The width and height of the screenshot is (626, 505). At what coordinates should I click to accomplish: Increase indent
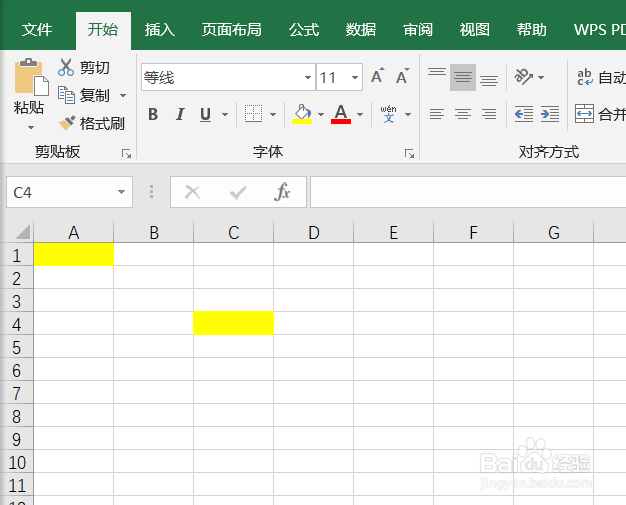pyautogui.click(x=550, y=115)
